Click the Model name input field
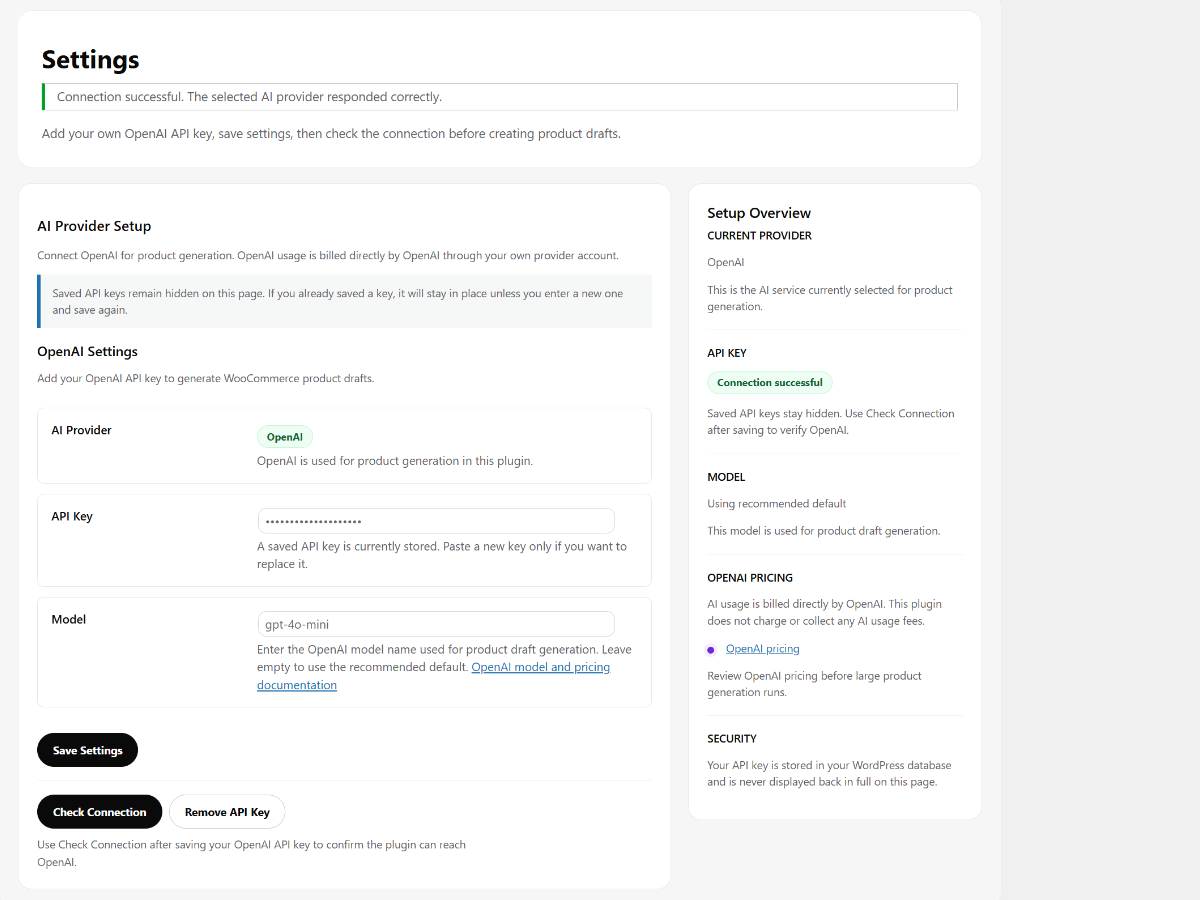The image size is (1200, 900). point(436,624)
